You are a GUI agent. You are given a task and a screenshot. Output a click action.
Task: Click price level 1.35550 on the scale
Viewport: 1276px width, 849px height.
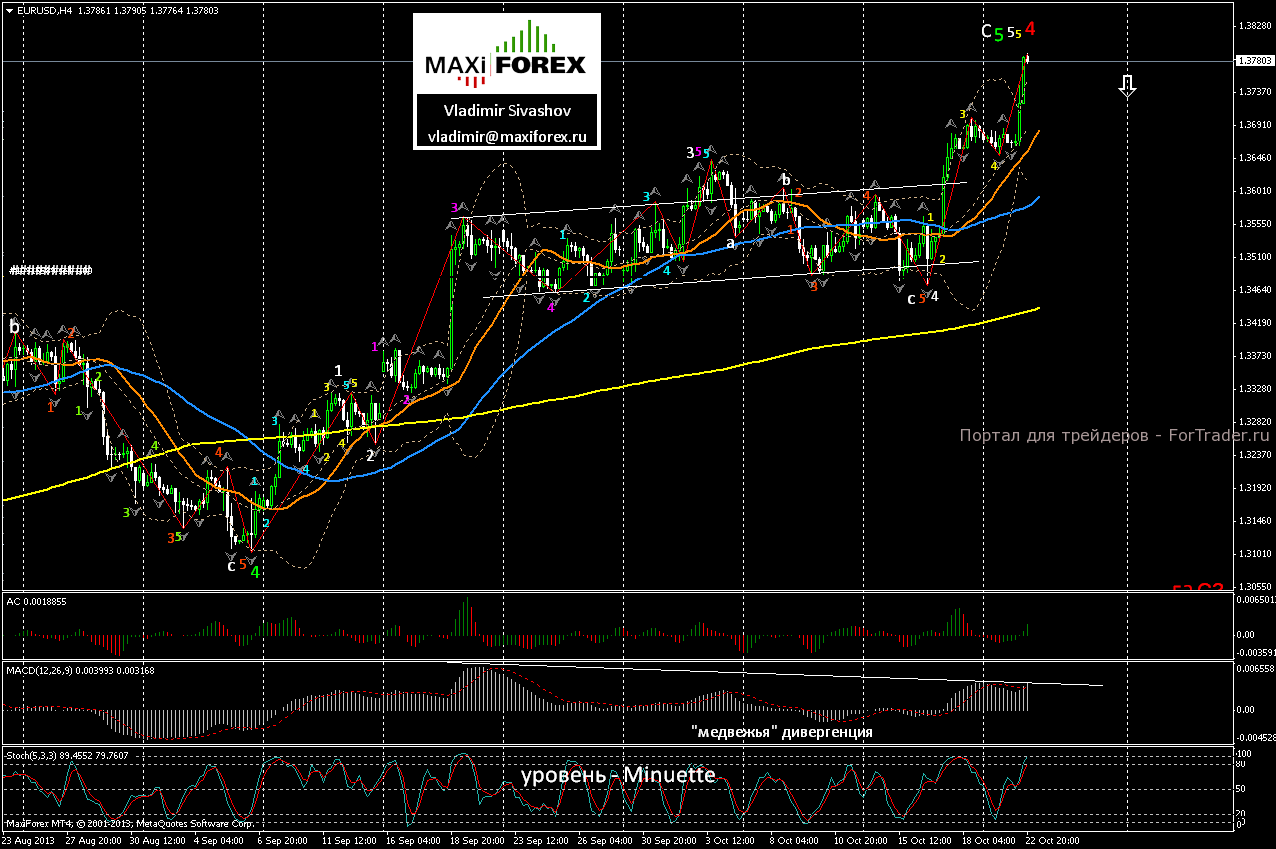coord(1254,223)
